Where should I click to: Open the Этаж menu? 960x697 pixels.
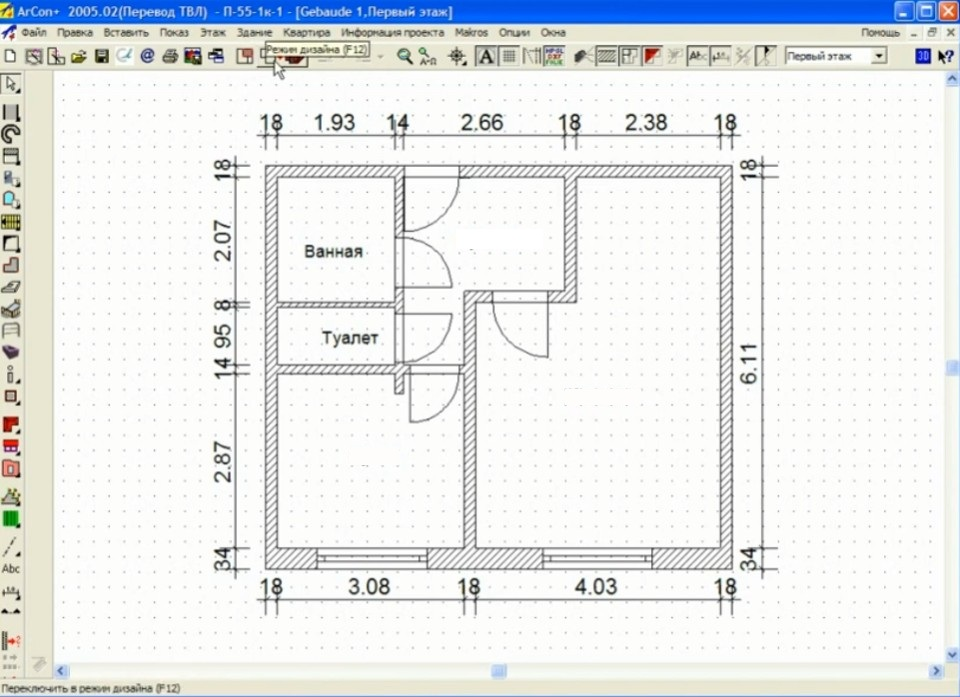(x=212, y=32)
